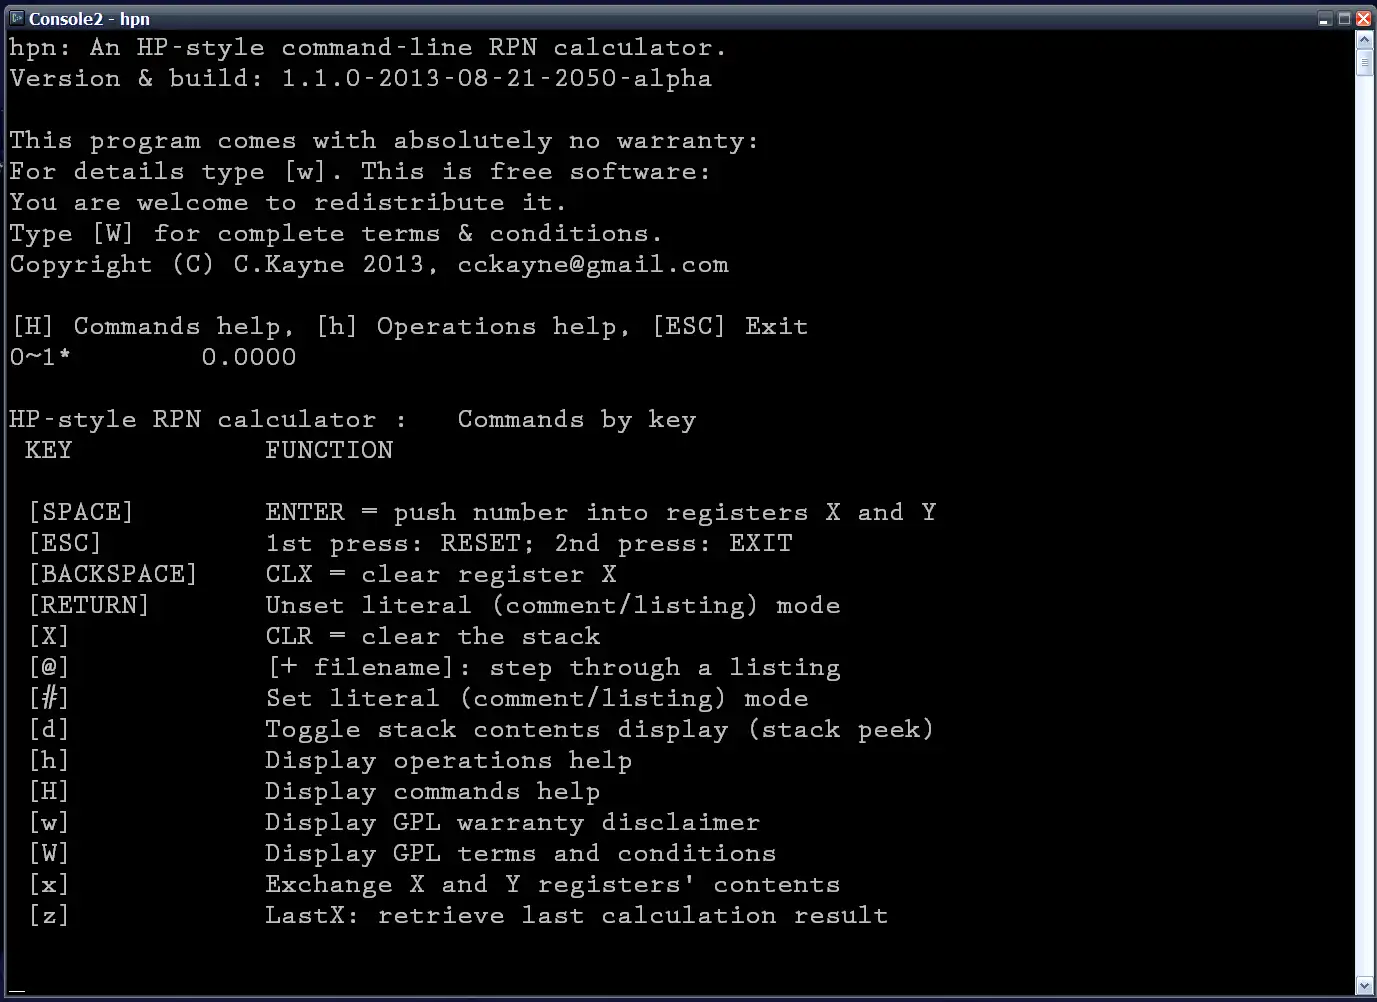This screenshot has height=1002, width=1377.
Task: Click the ckayne@gmail.com email address
Action: [x=593, y=265]
